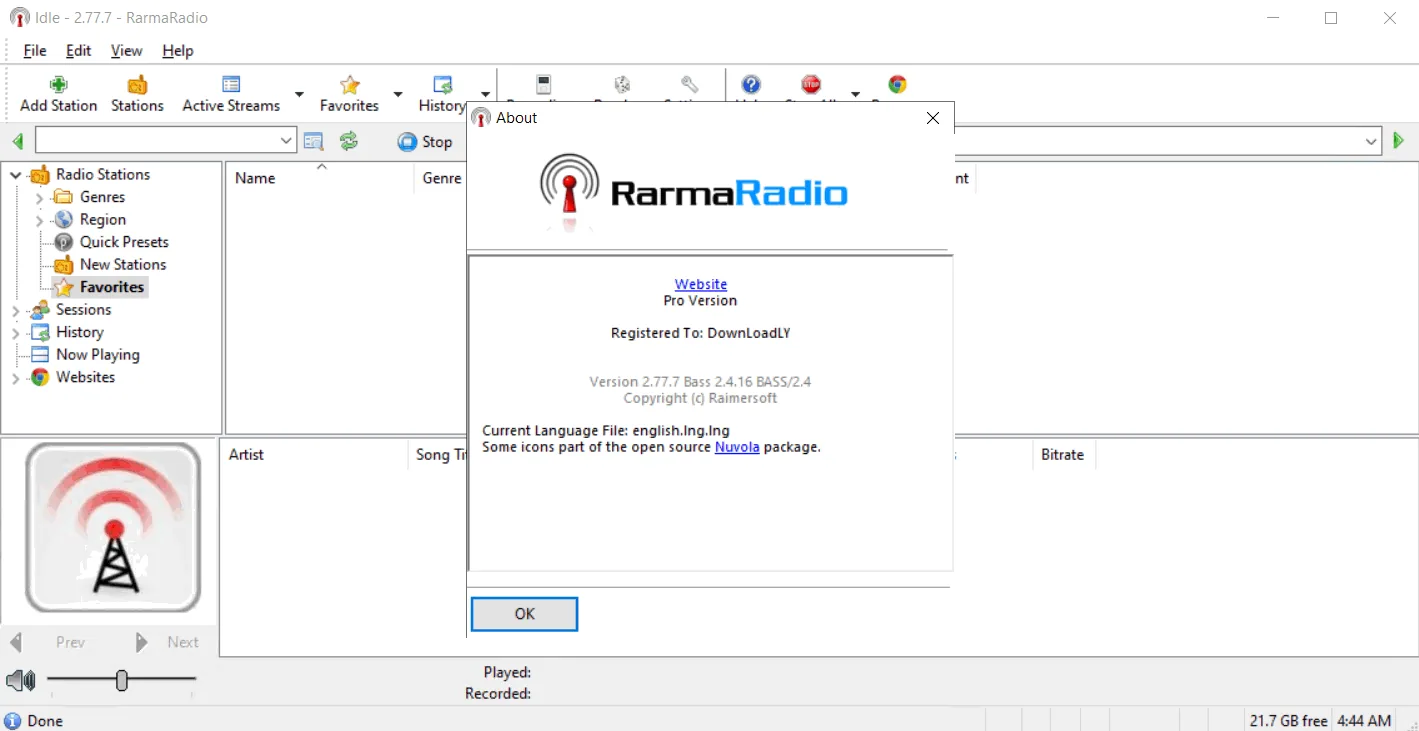Close the About dialog with the X
The width and height of the screenshot is (1419, 731).
point(932,118)
